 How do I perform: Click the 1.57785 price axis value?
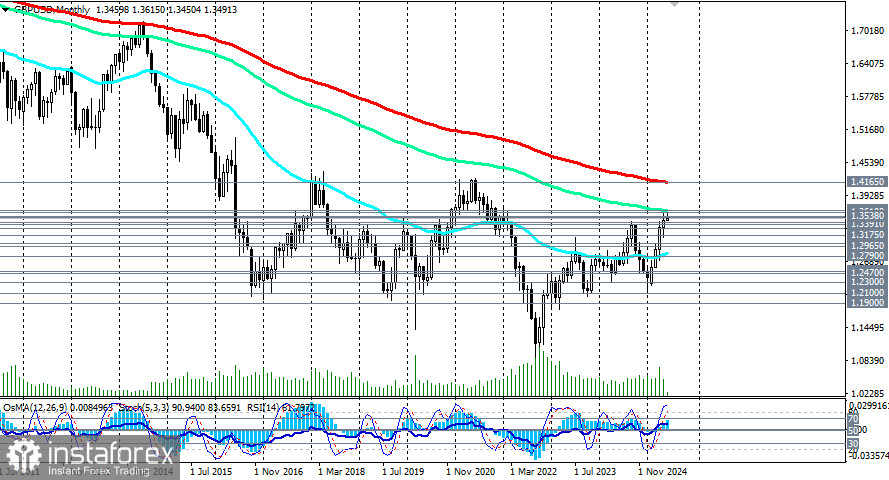tap(867, 97)
